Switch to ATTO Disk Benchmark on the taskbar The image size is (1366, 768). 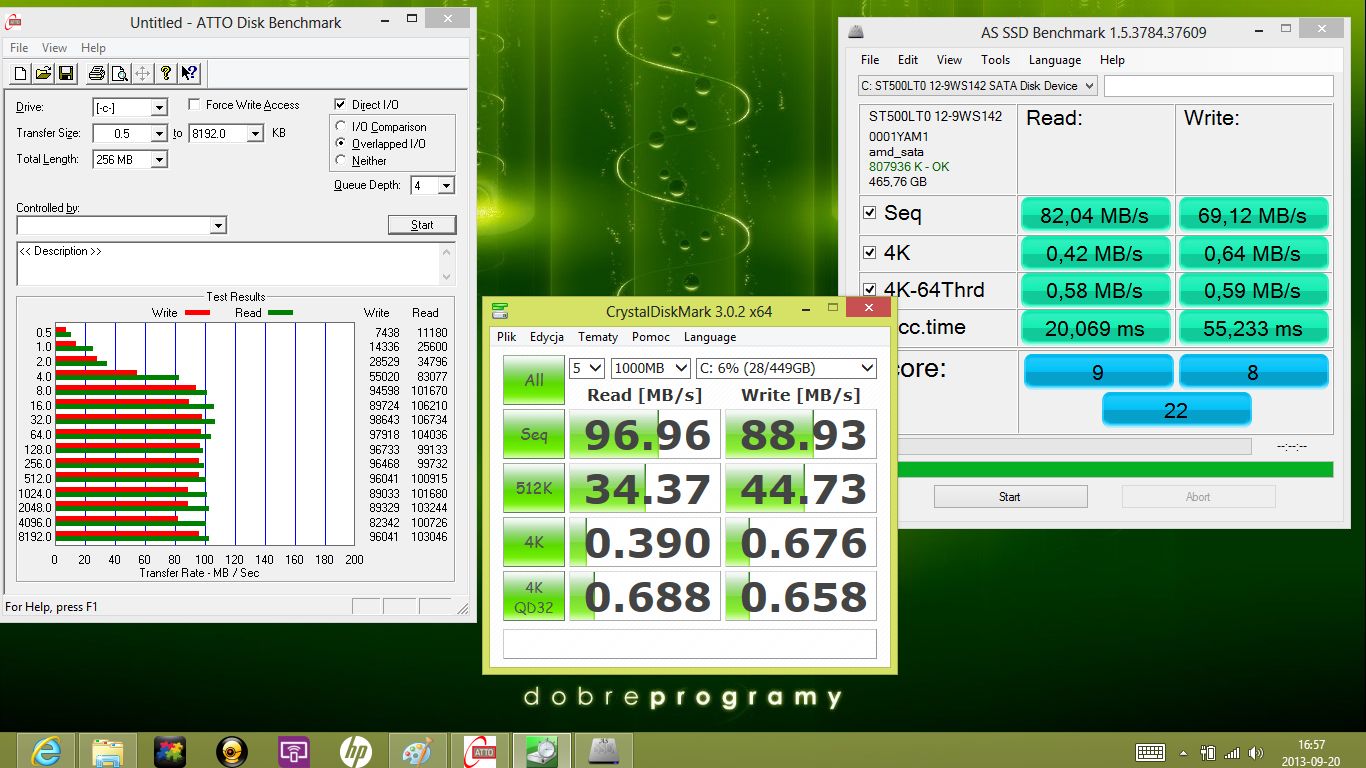click(x=480, y=750)
